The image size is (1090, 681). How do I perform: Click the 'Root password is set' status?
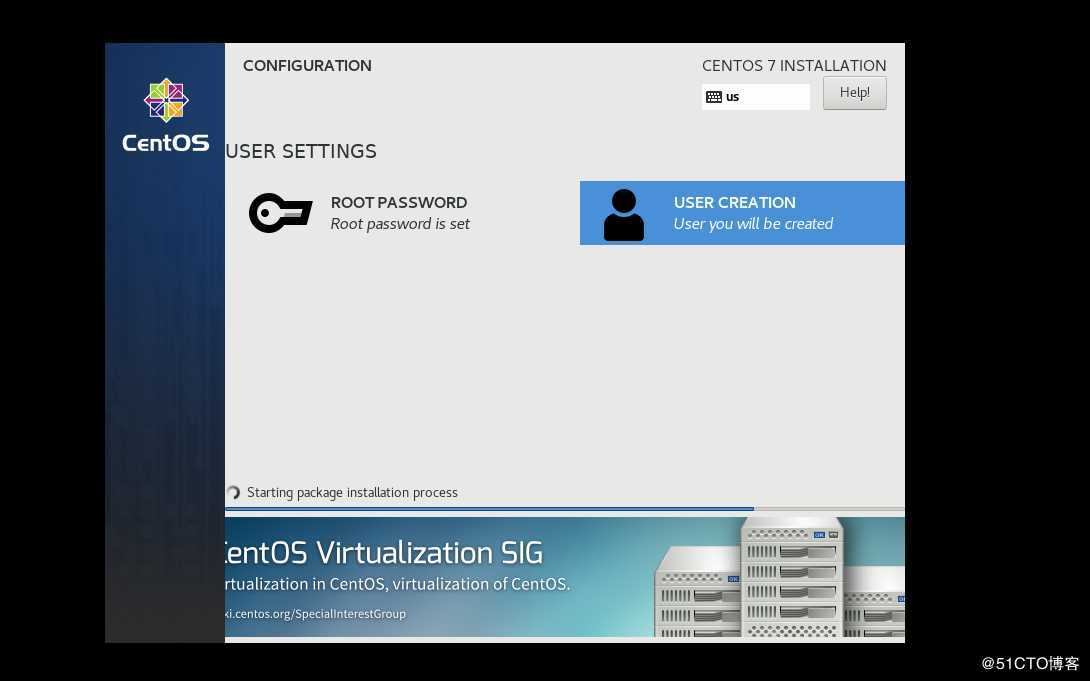pyautogui.click(x=400, y=224)
